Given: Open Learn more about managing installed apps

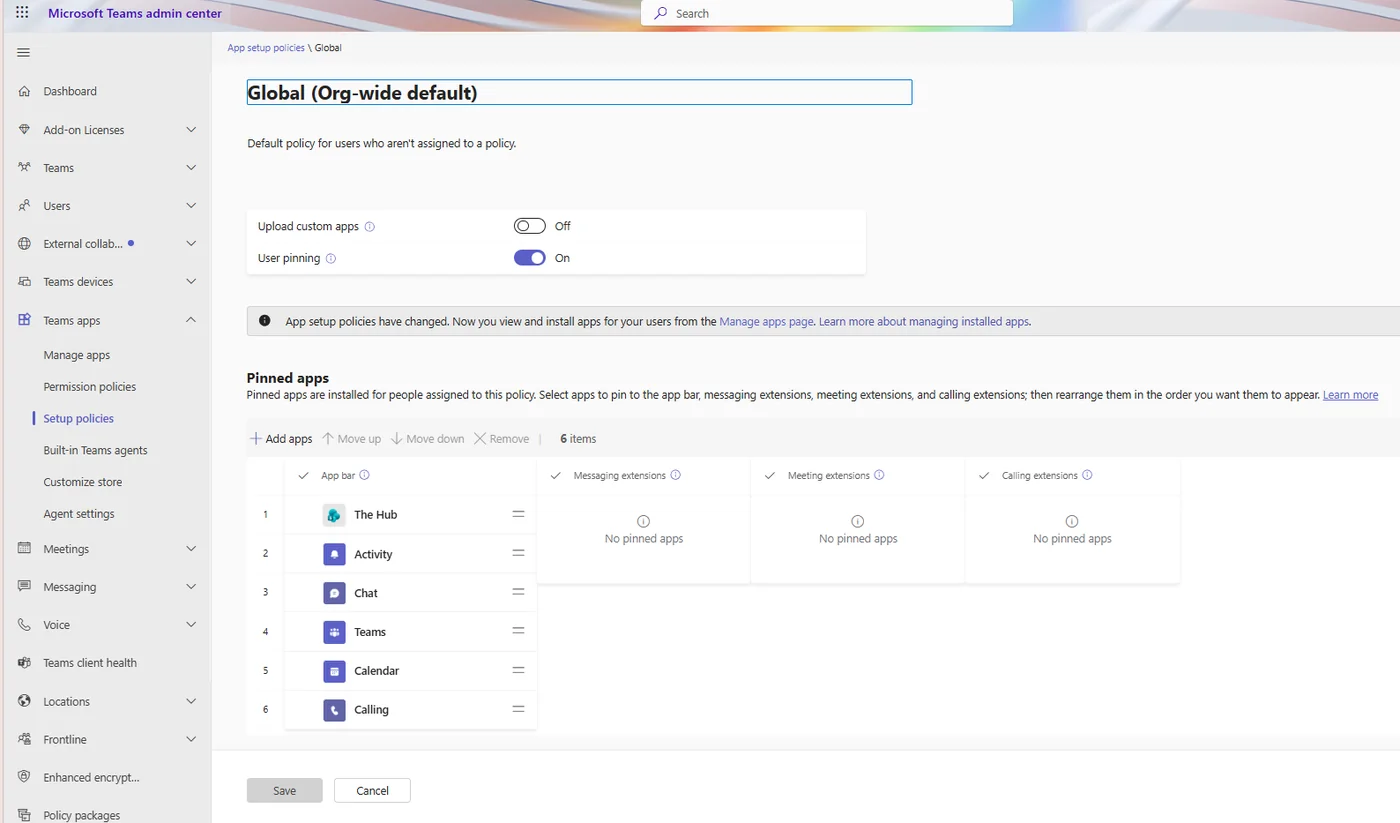Looking at the screenshot, I should (924, 322).
